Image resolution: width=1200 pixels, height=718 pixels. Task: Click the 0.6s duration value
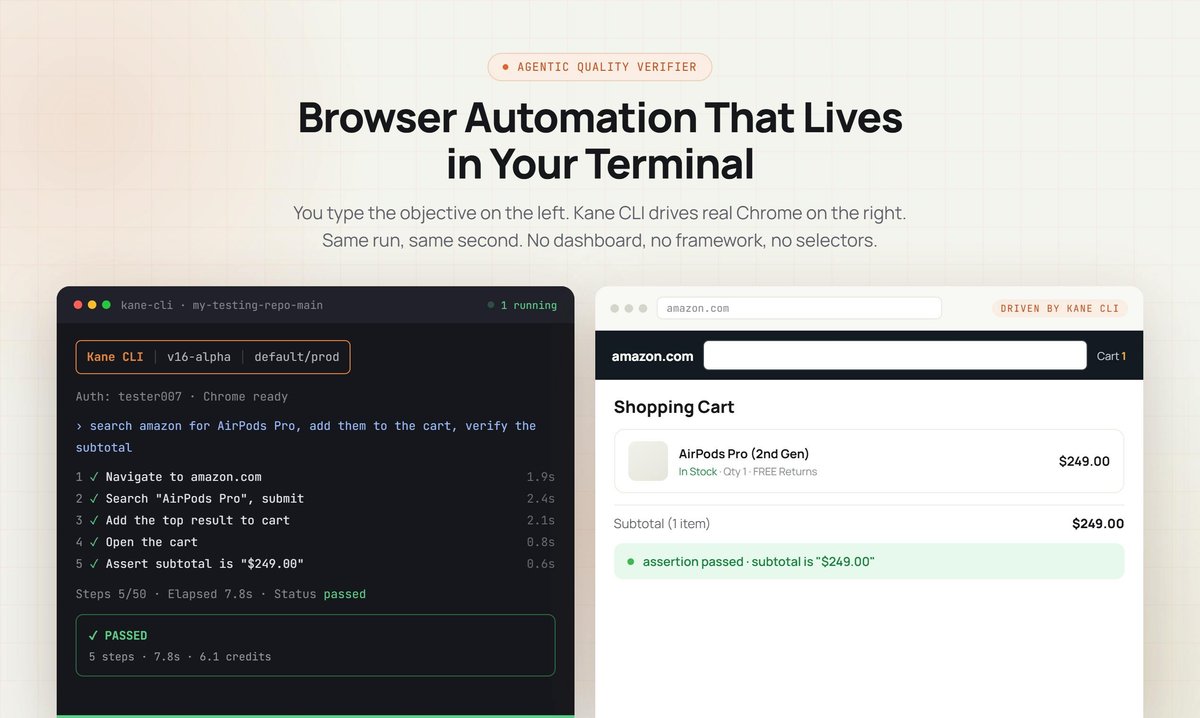coord(541,564)
